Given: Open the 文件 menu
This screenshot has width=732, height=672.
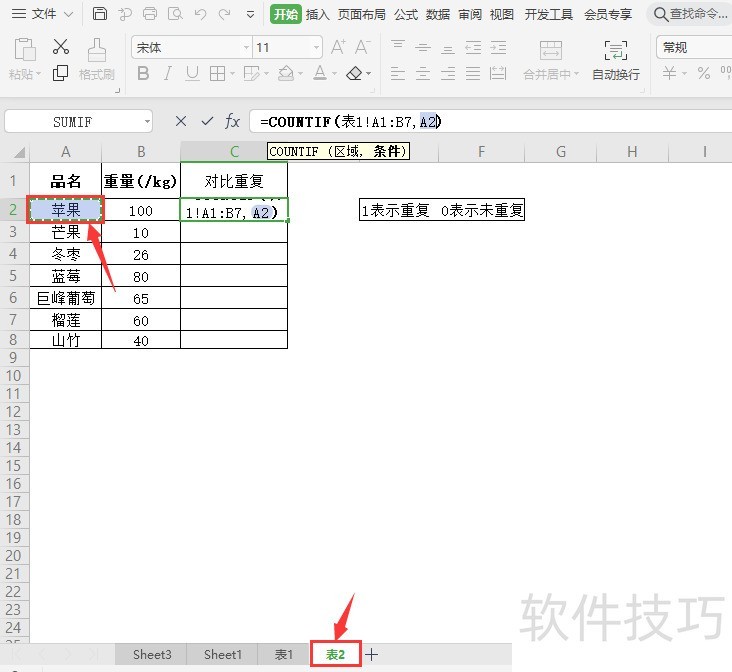Looking at the screenshot, I should [x=42, y=14].
